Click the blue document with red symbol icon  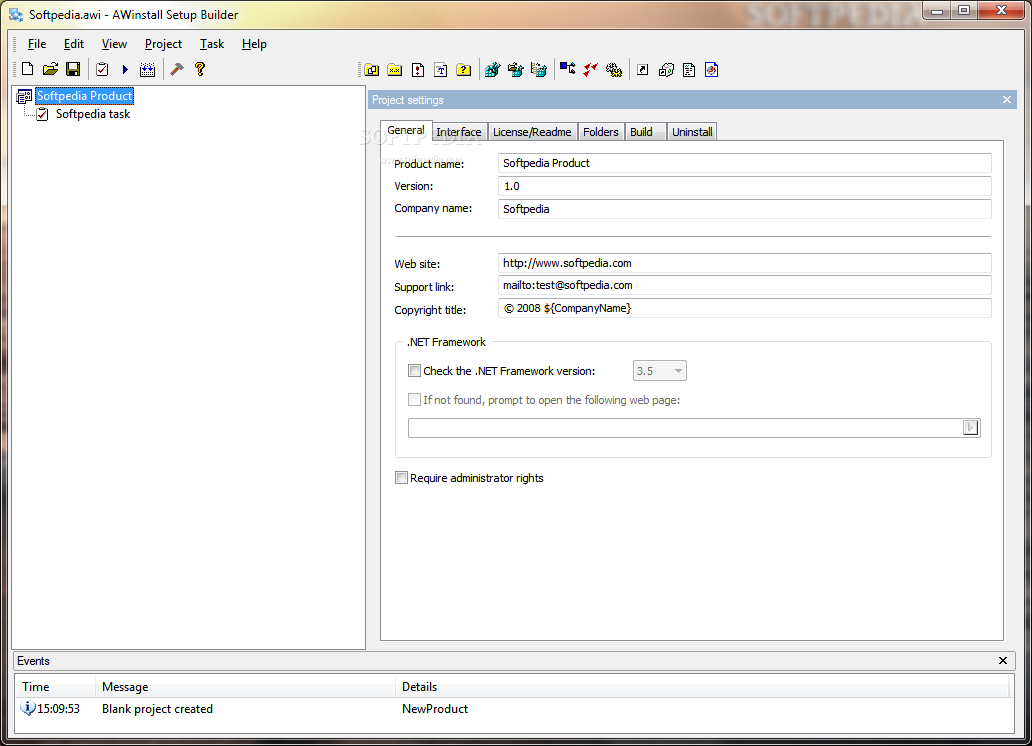point(711,70)
